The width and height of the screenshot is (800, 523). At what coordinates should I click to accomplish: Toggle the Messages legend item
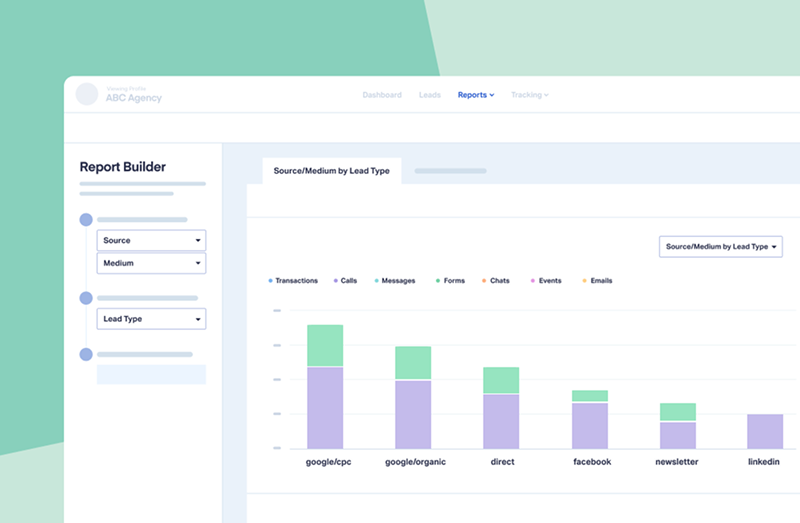pos(395,281)
